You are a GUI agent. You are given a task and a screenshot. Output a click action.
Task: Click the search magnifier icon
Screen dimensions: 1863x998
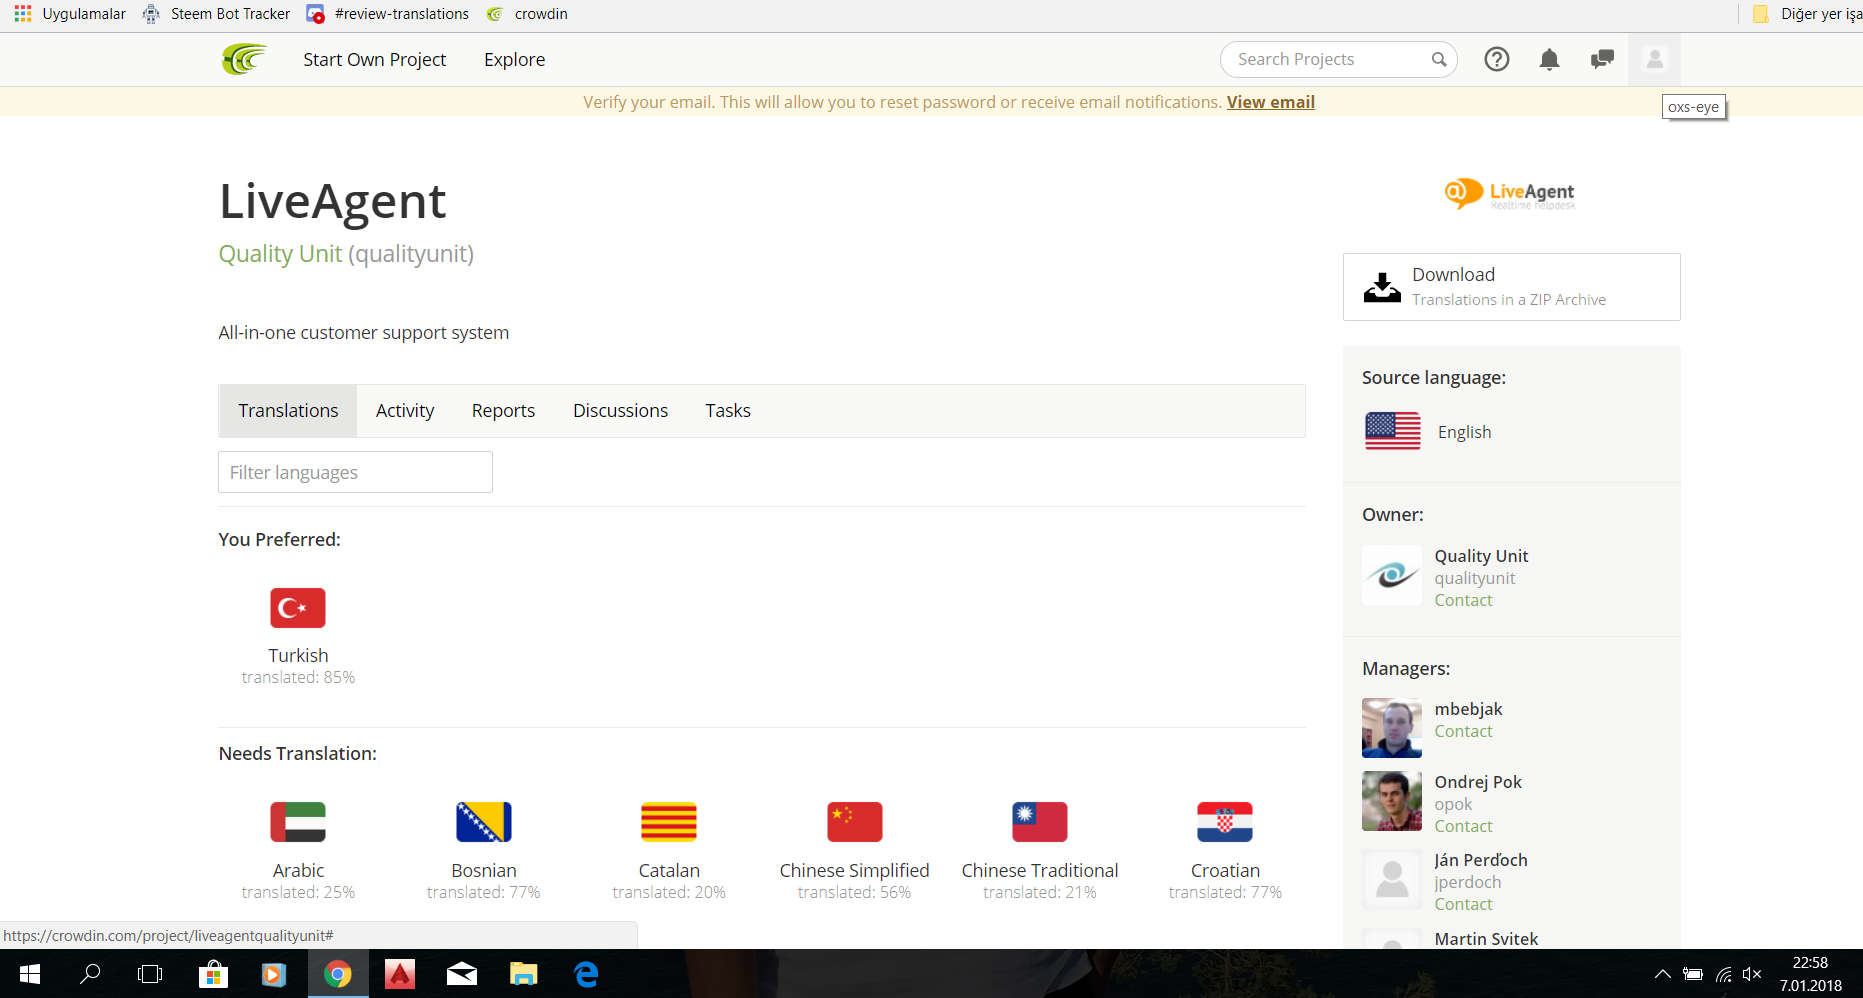click(x=1439, y=59)
